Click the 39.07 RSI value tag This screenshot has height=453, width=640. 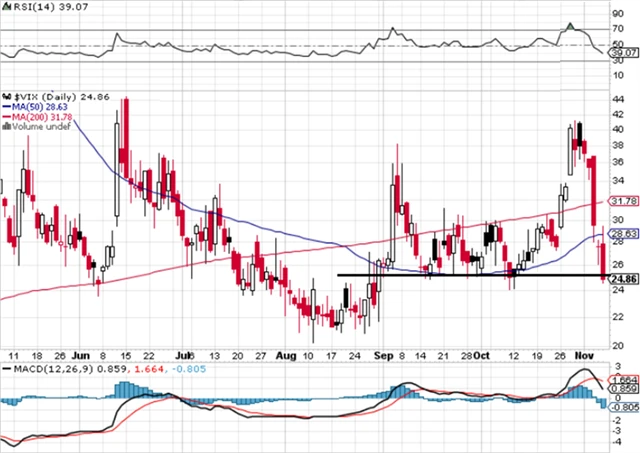point(624,53)
